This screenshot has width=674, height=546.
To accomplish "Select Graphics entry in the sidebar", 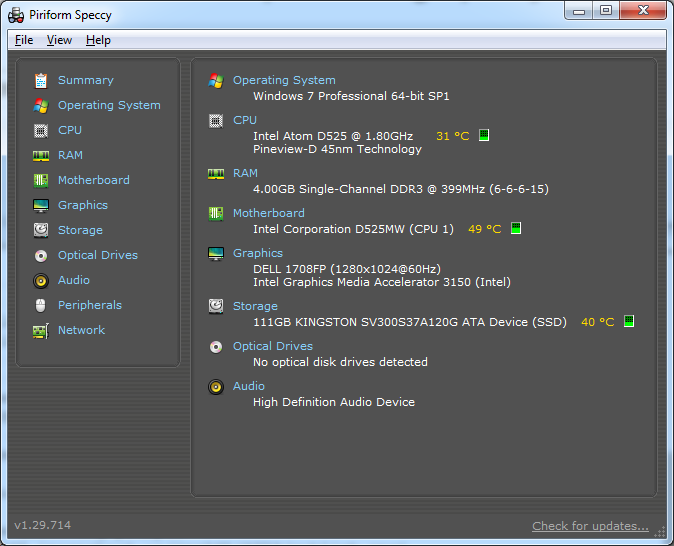I will 83,205.
